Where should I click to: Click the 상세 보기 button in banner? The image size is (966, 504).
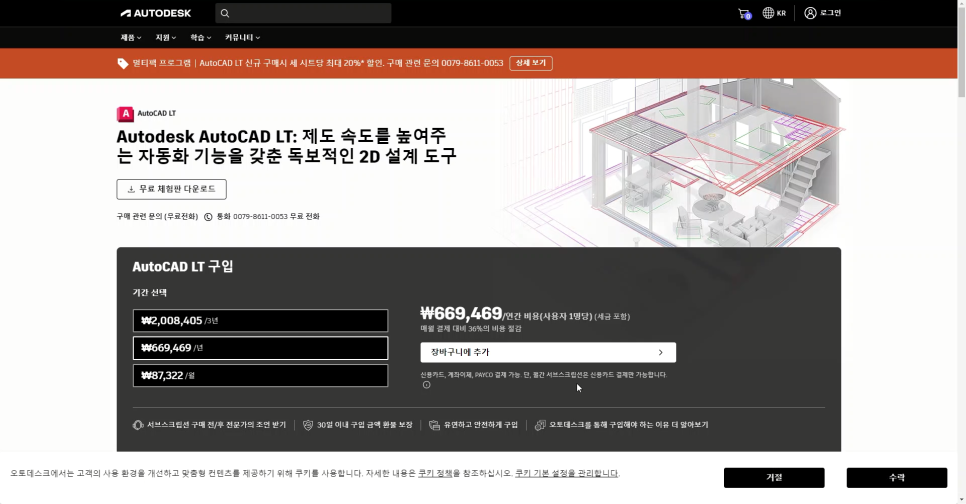(530, 63)
